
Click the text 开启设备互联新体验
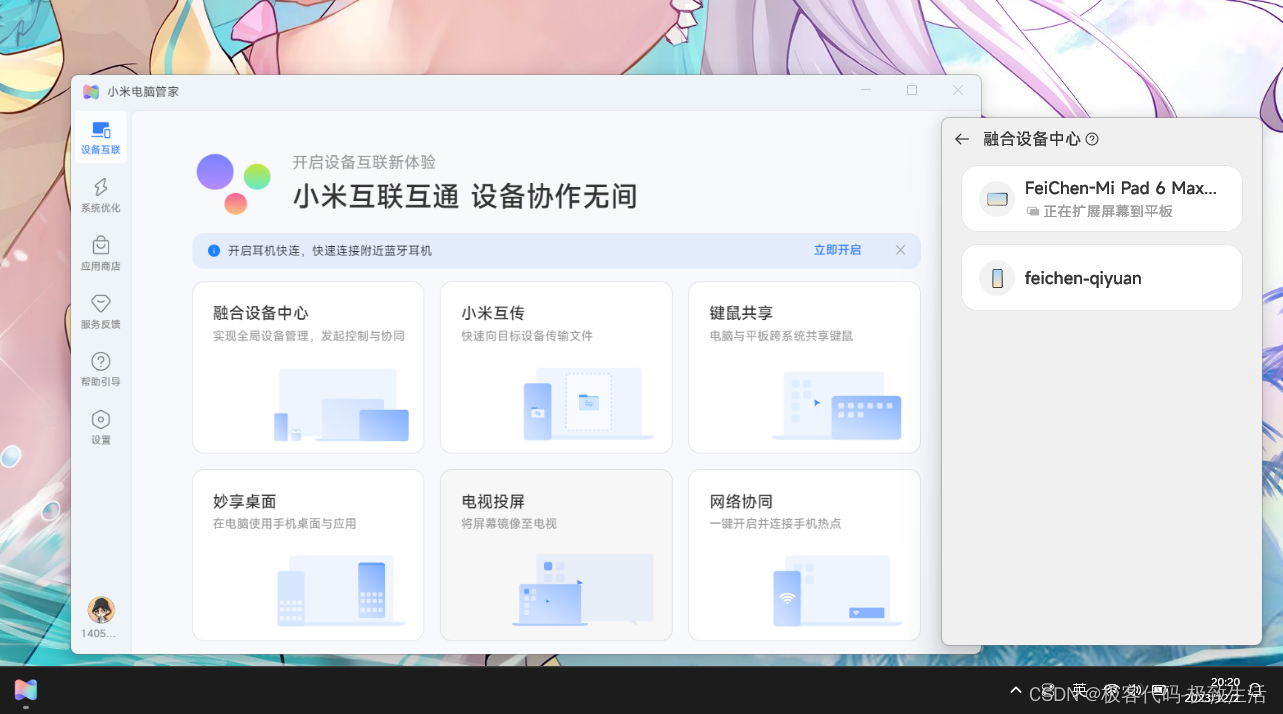tap(364, 162)
